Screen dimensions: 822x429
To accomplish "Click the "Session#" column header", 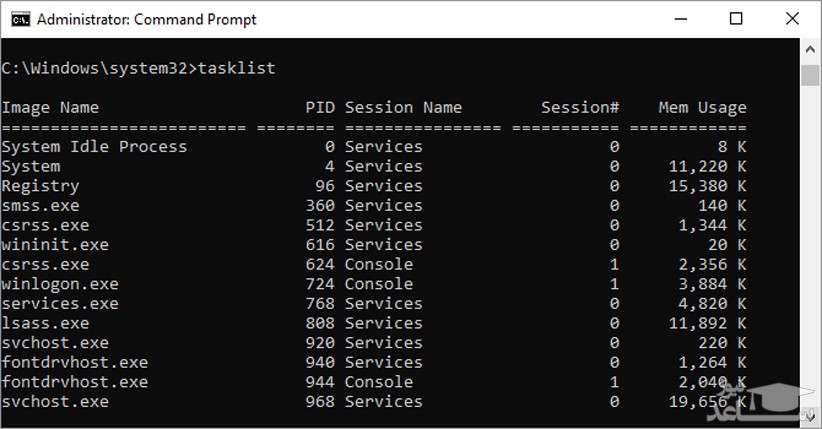I will 580,107.
